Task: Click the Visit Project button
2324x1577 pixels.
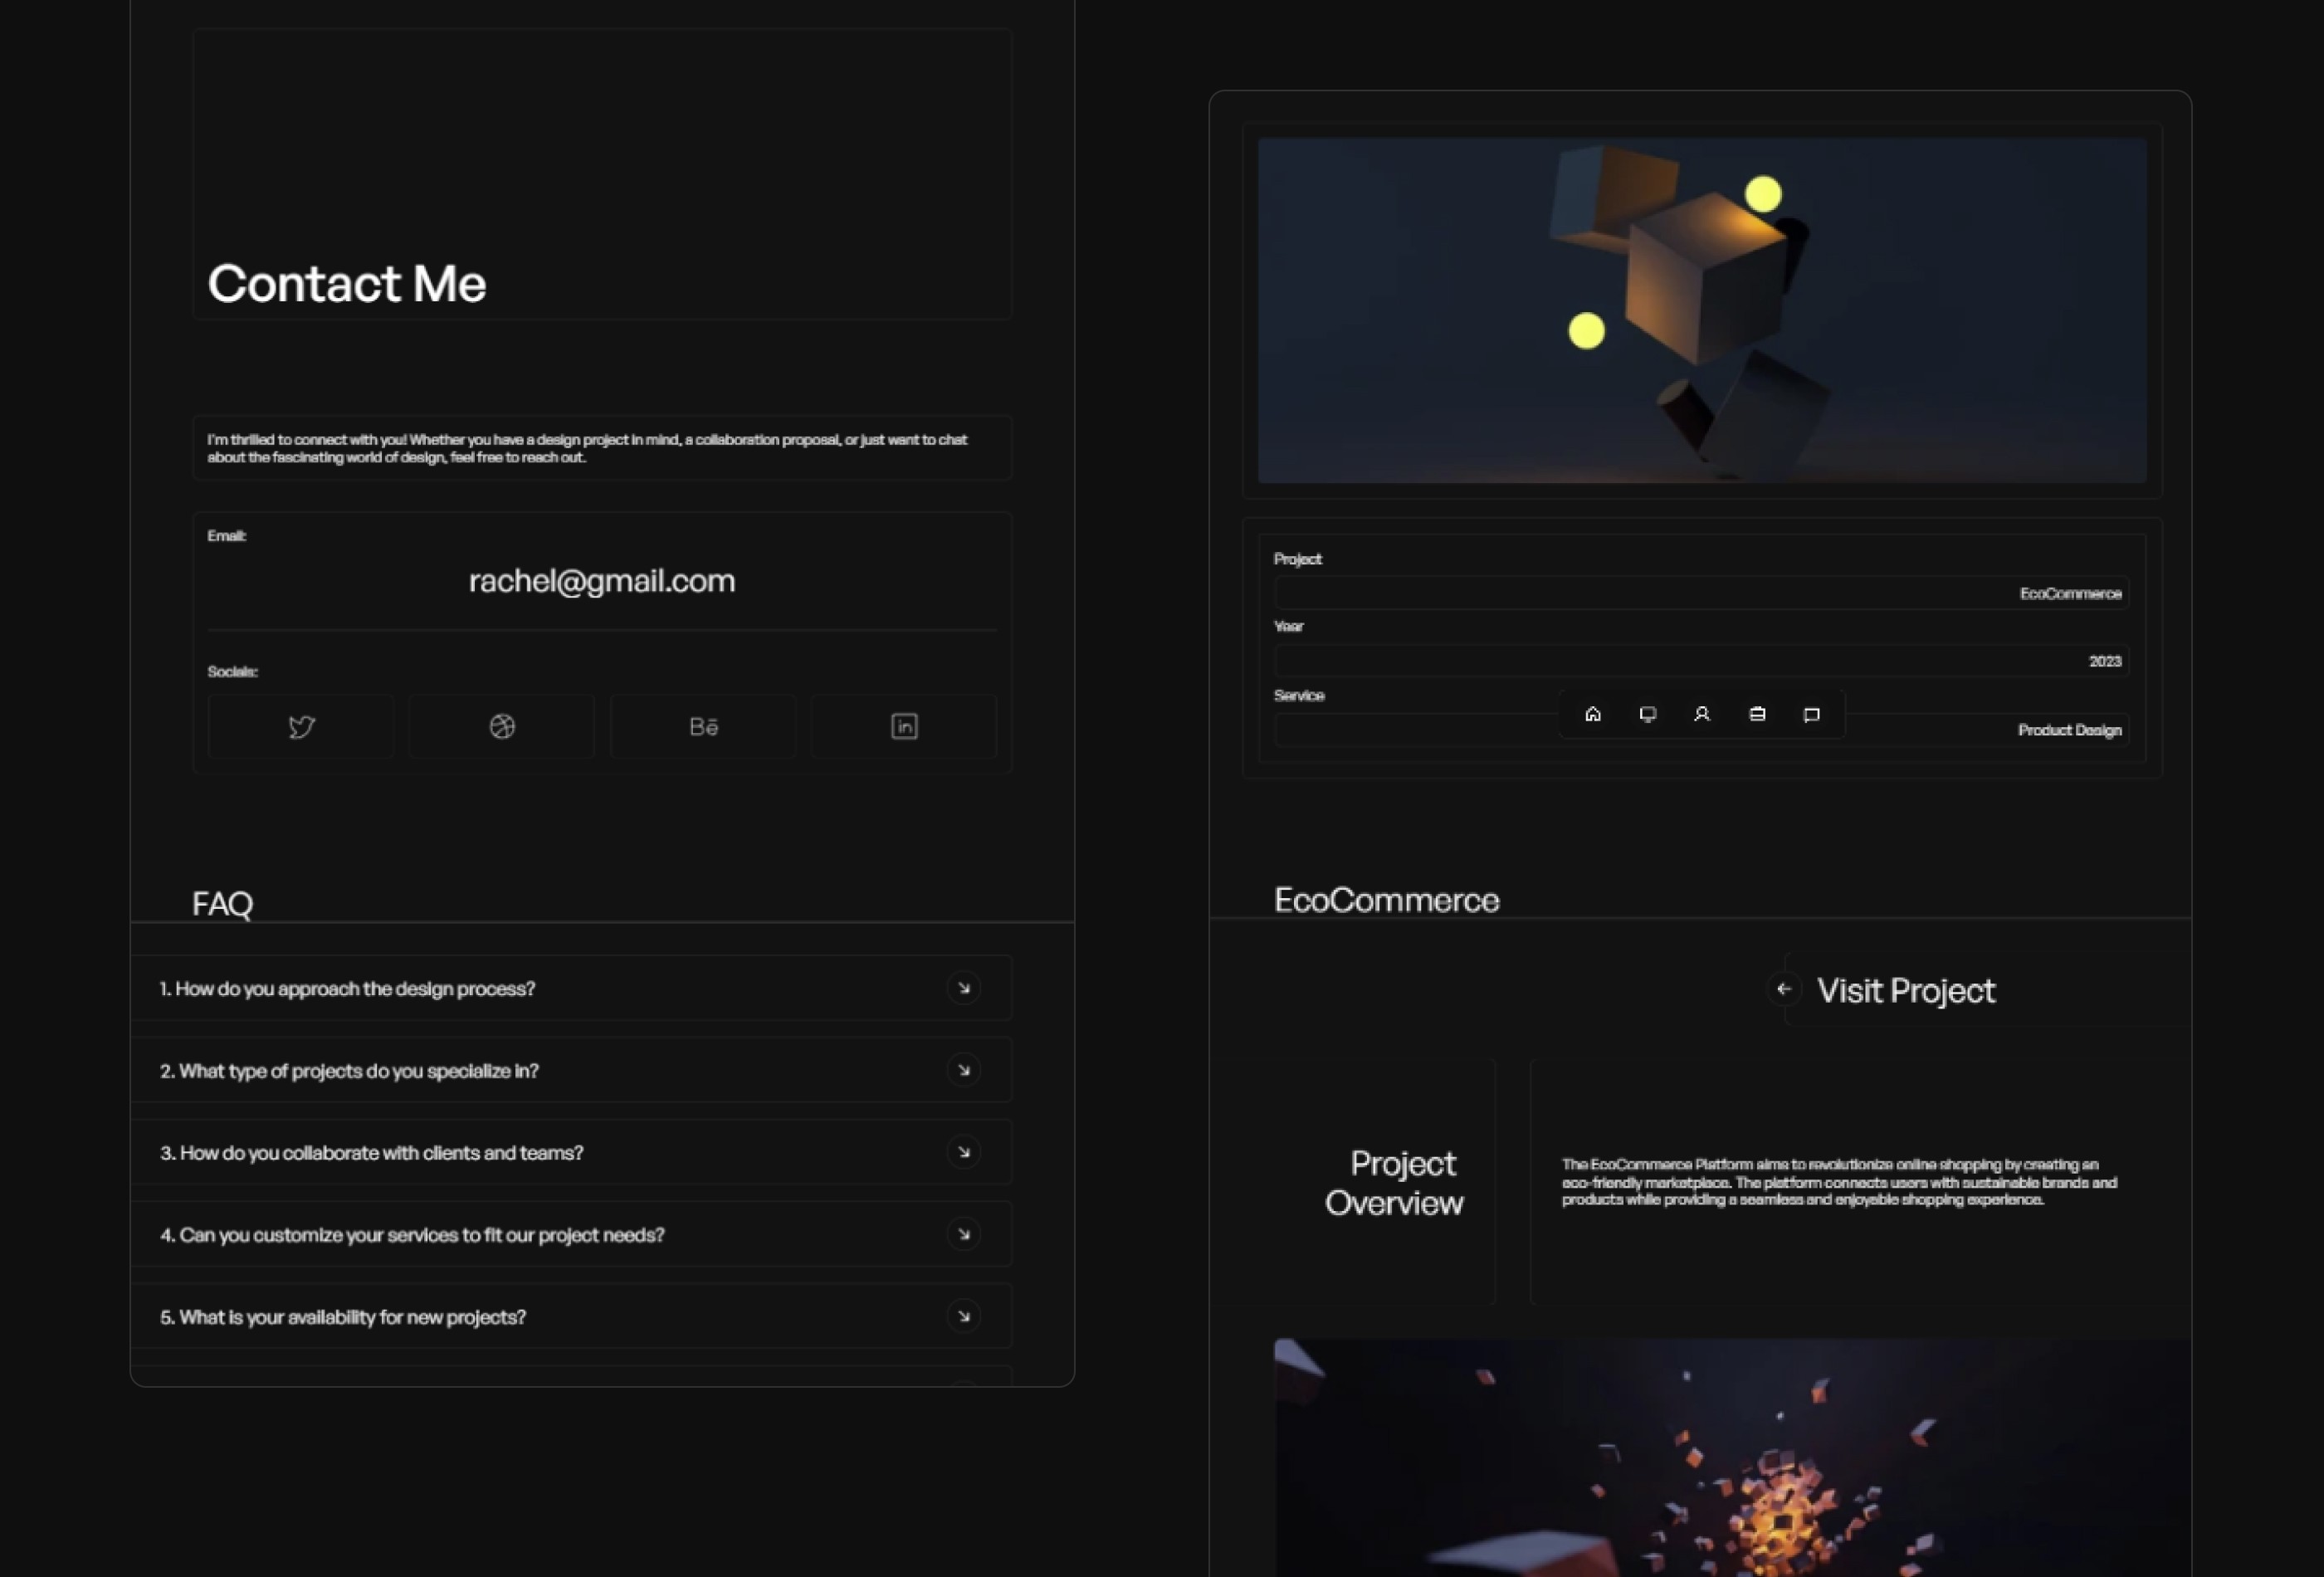Action: tap(1905, 990)
